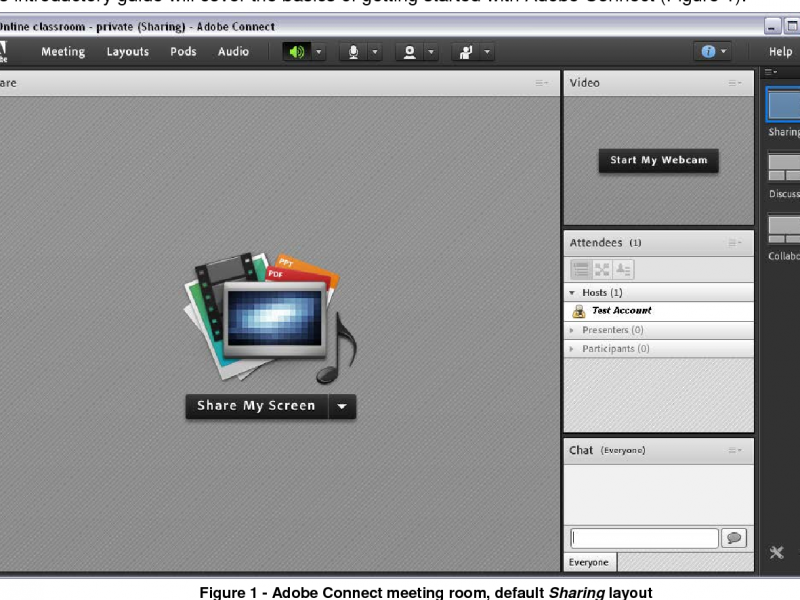The width and height of the screenshot is (800, 600).
Task: Open the Layouts menu
Action: click(x=128, y=52)
